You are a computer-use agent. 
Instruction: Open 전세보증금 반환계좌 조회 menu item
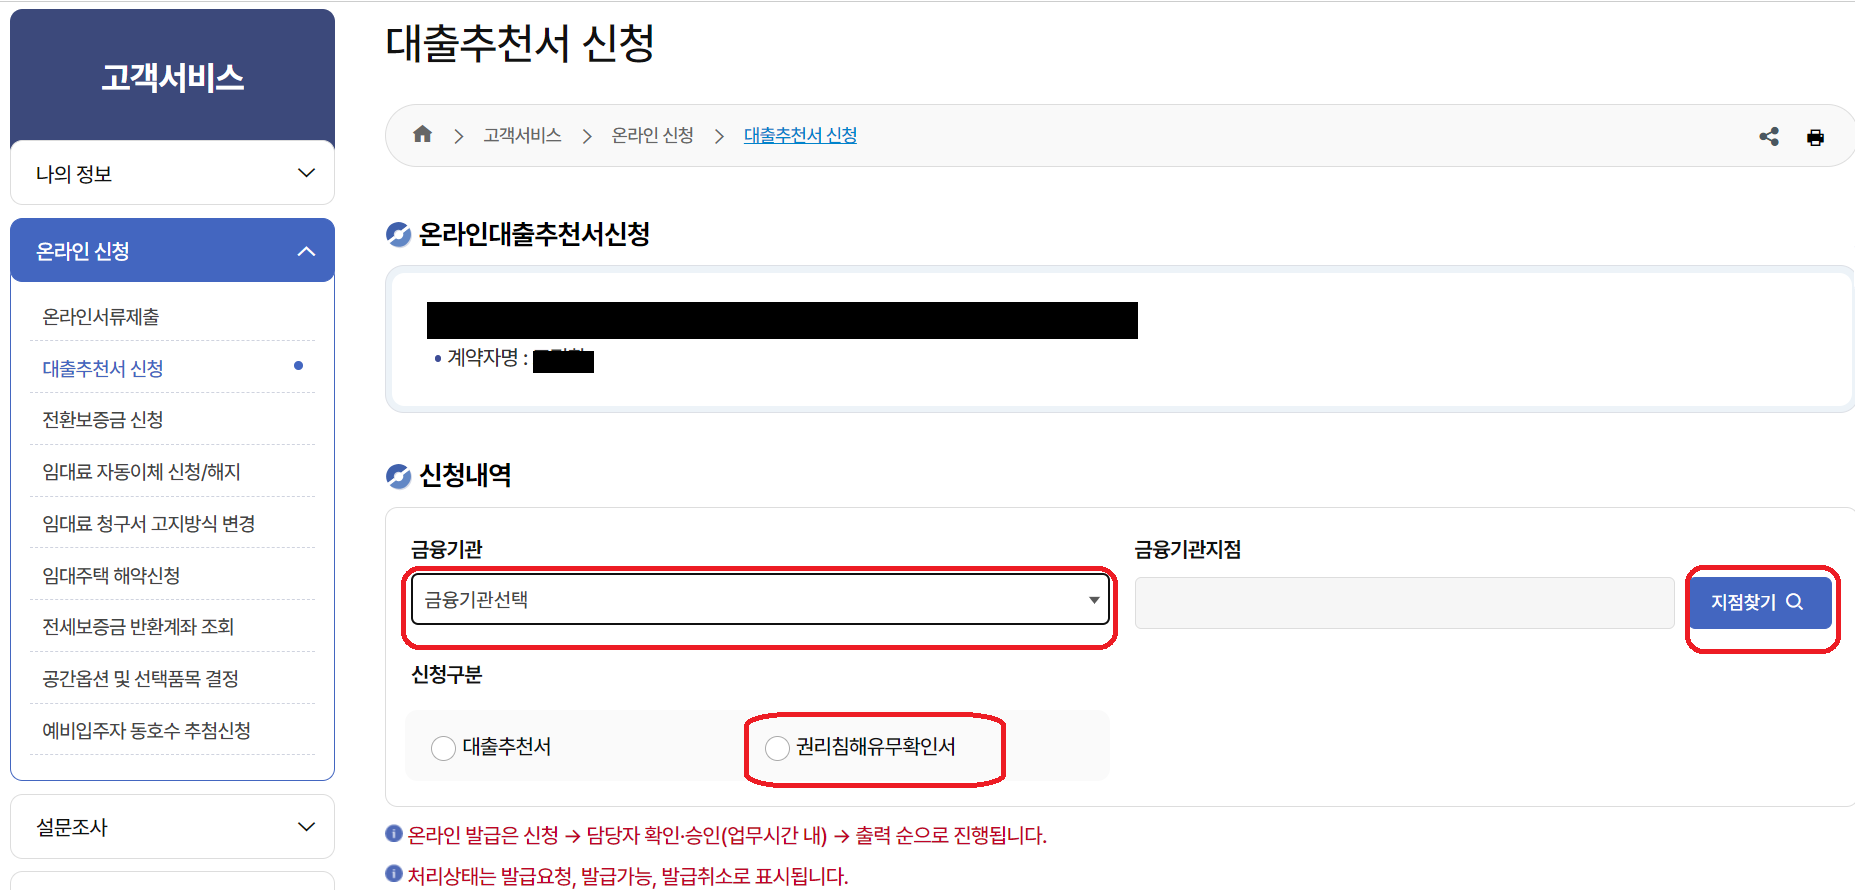tap(138, 627)
